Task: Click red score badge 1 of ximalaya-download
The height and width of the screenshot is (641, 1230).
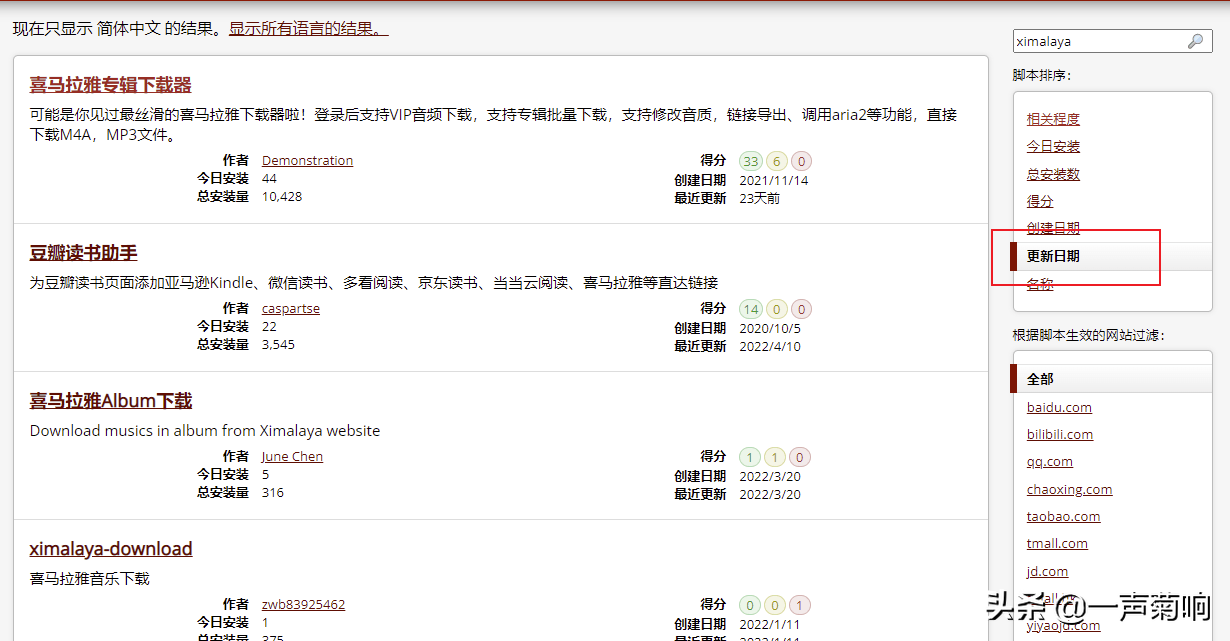Action: (800, 605)
